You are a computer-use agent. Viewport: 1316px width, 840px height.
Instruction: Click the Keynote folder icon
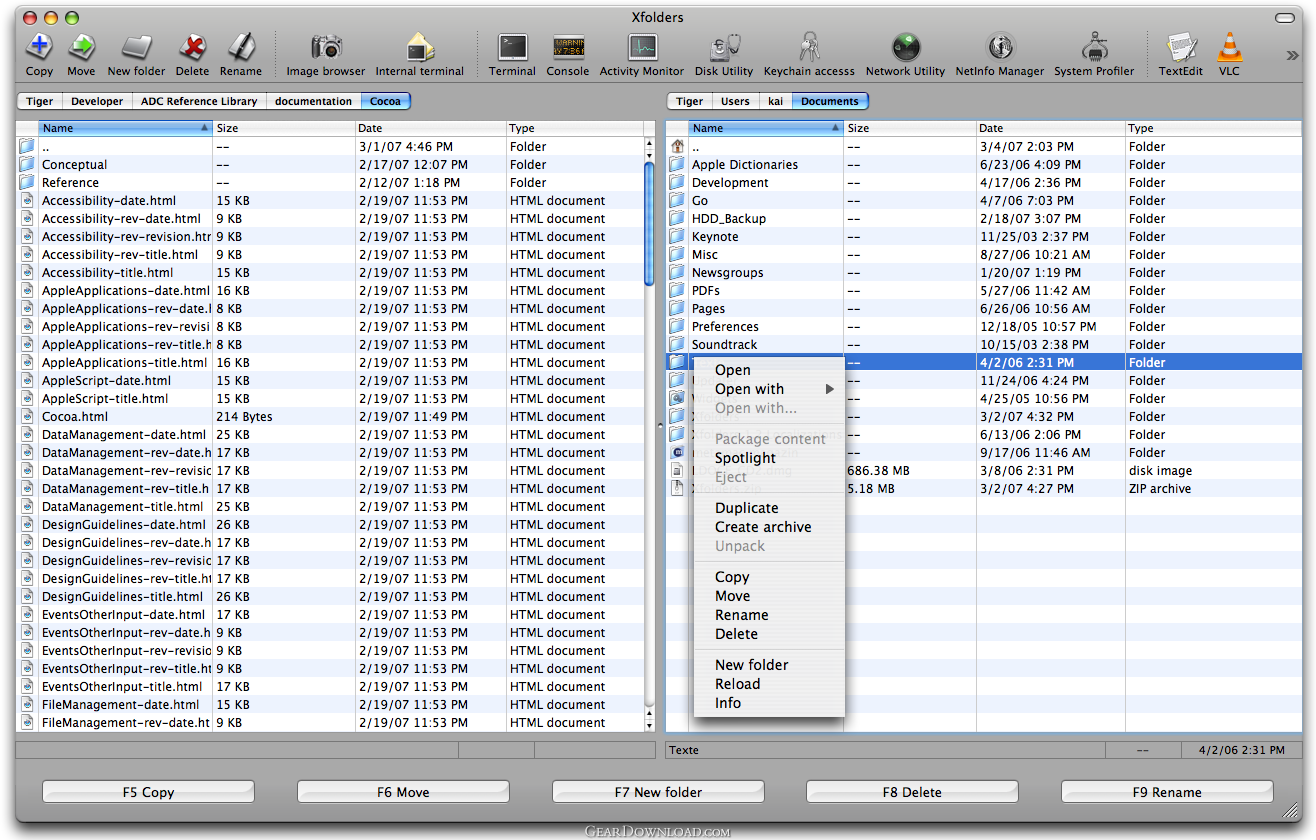click(x=677, y=237)
